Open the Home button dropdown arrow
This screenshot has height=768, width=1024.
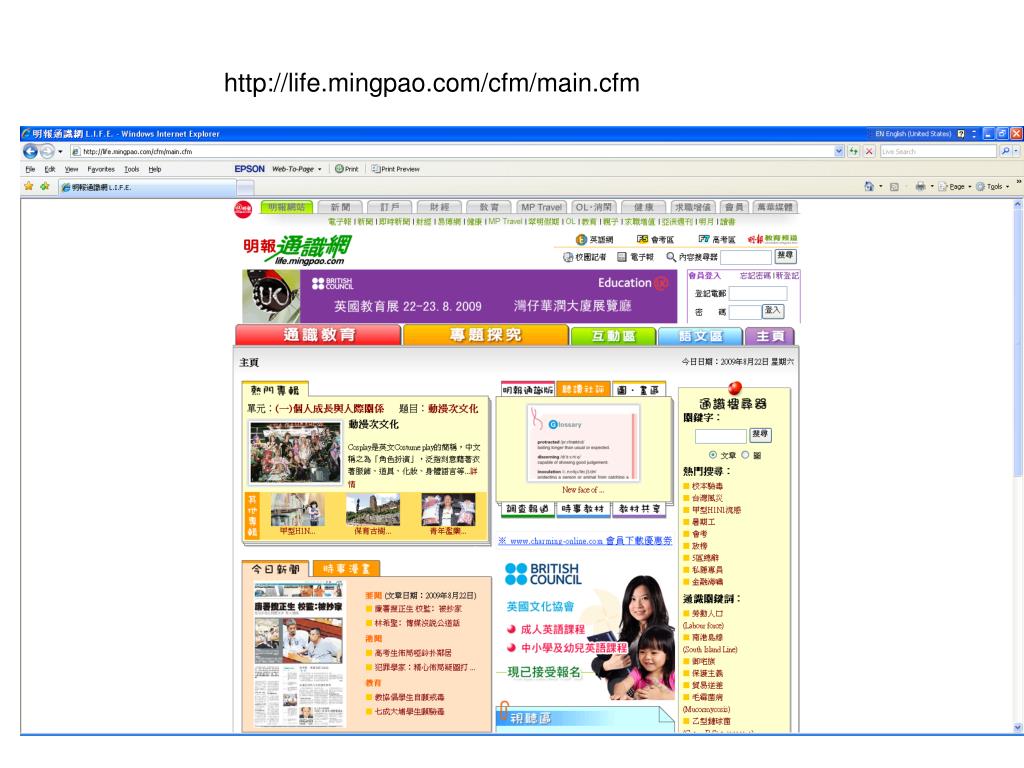pyautogui.click(x=880, y=187)
